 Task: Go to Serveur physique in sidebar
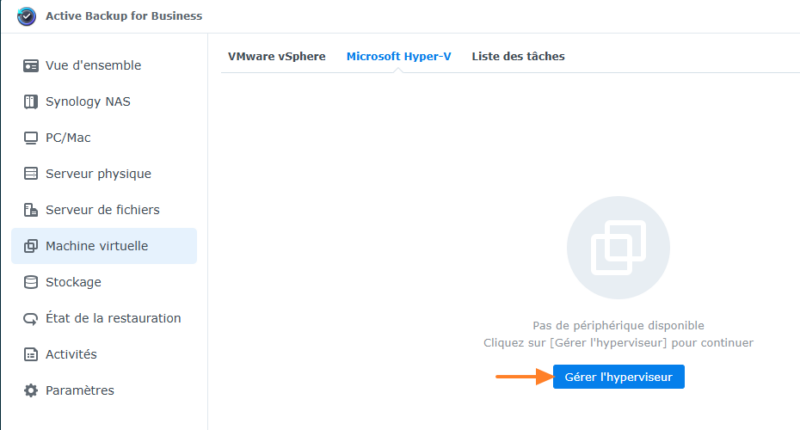[98, 174]
